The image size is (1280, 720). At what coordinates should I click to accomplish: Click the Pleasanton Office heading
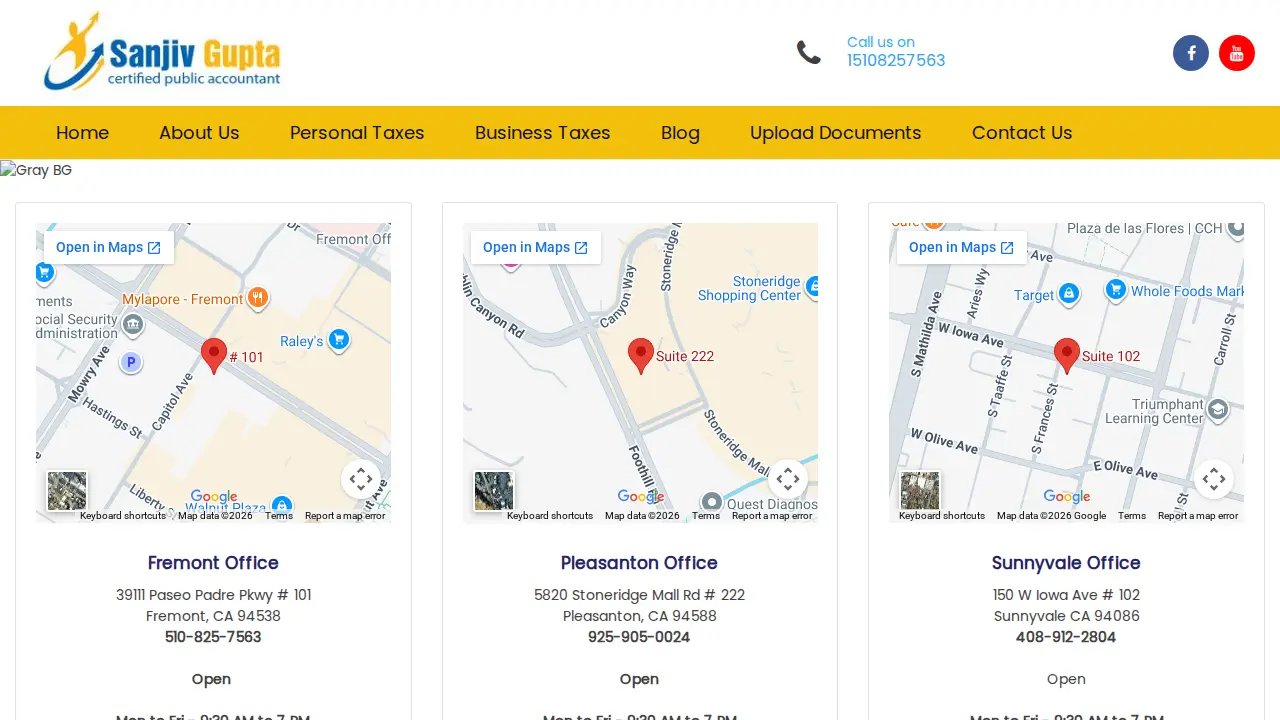pos(639,563)
